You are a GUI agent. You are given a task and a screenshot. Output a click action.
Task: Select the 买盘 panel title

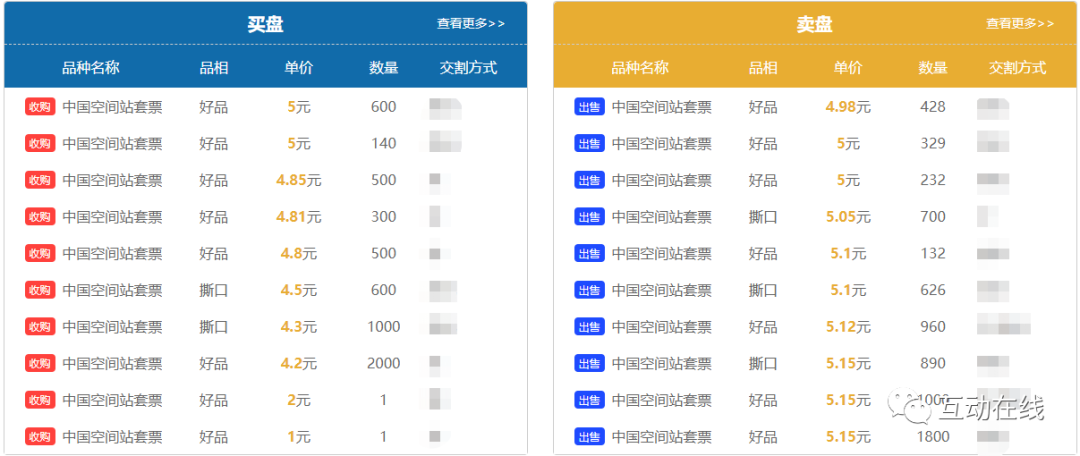click(x=265, y=24)
